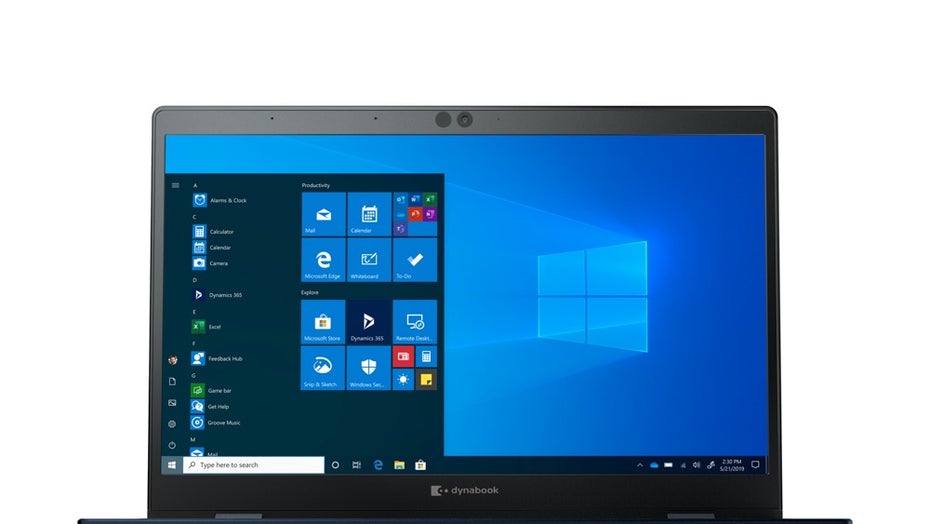Click the Microsoft Store tile
Image resolution: width=930 pixels, height=524 pixels.
click(x=323, y=322)
